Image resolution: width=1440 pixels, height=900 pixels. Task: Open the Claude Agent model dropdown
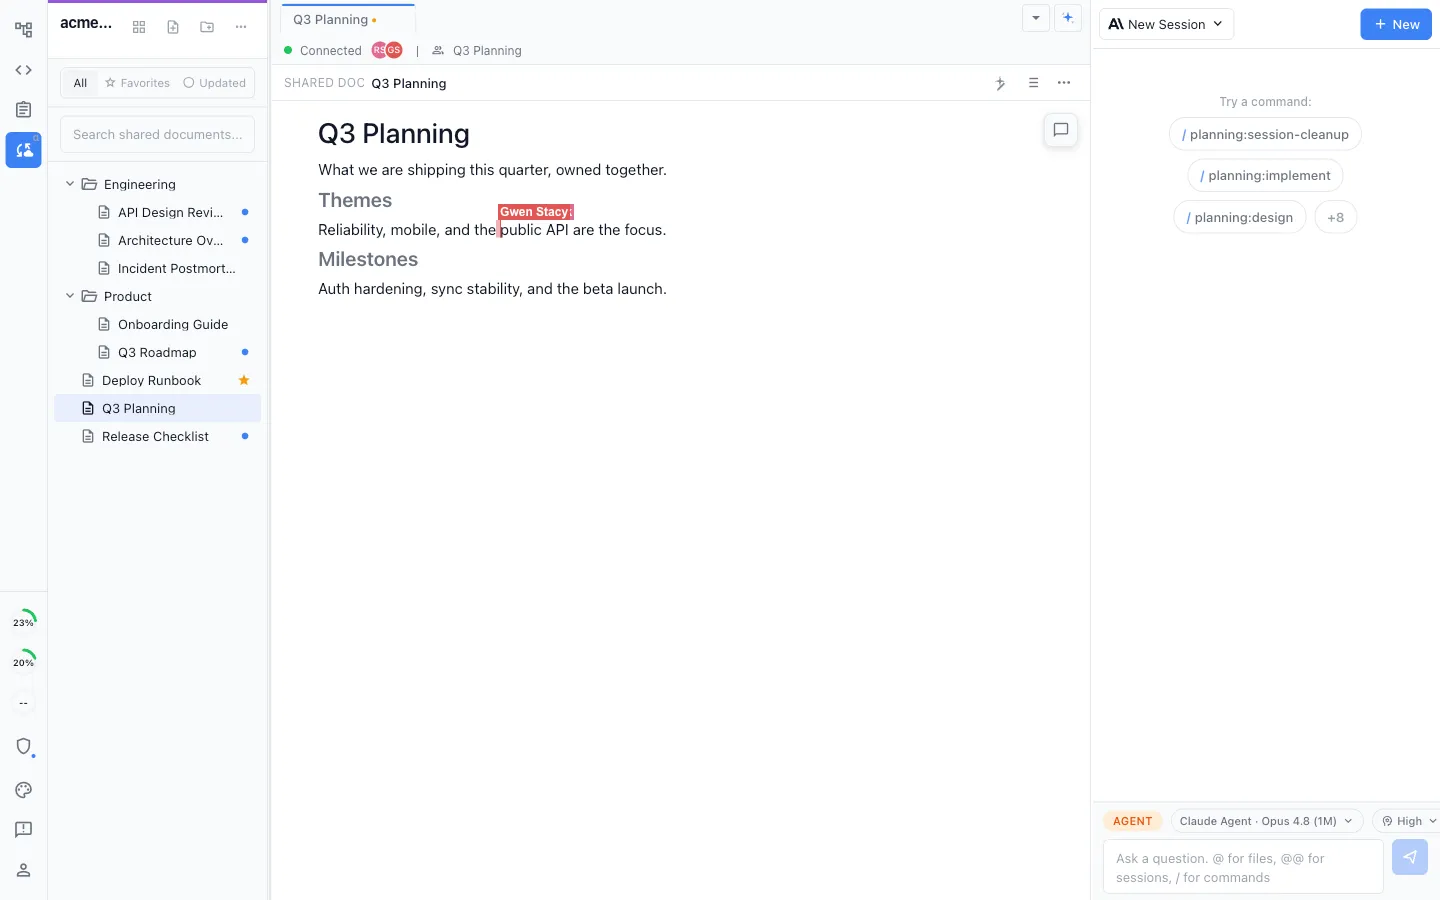(1267, 821)
